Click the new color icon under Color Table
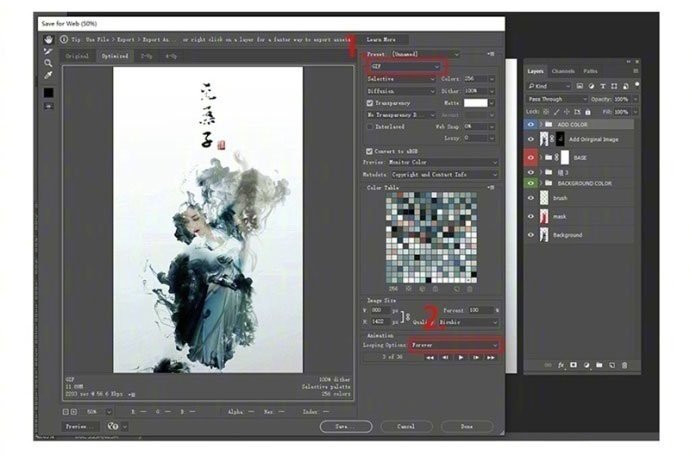This screenshot has width=690, height=456. tap(456, 289)
